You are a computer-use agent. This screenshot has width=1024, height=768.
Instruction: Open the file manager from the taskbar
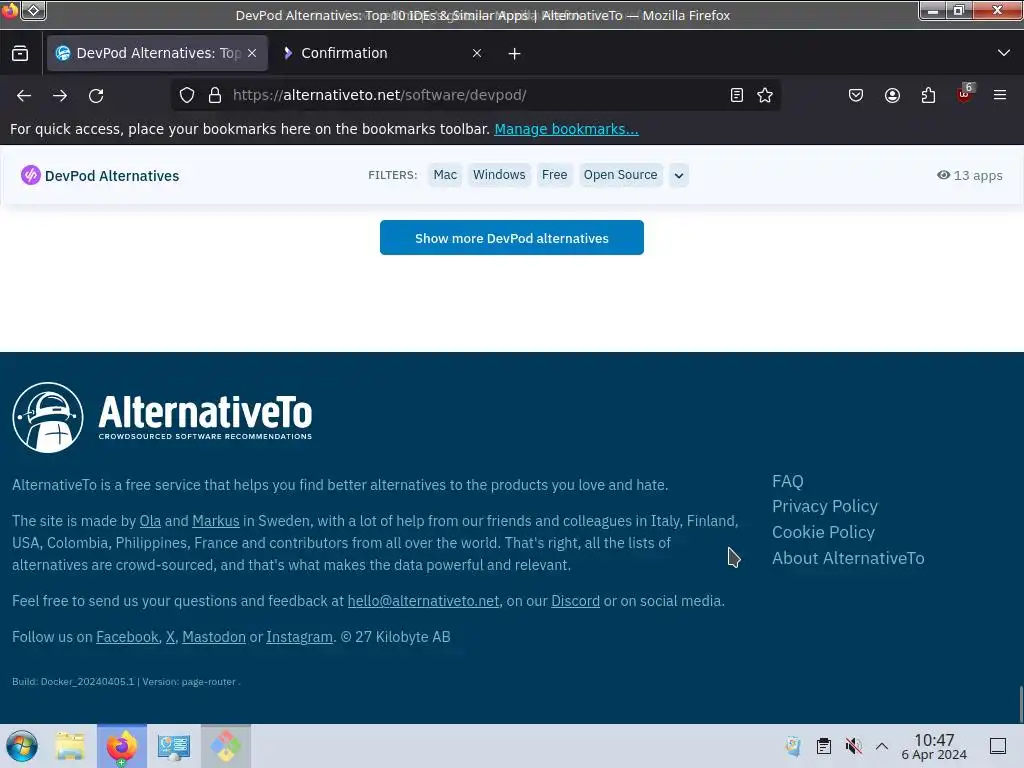(70, 746)
